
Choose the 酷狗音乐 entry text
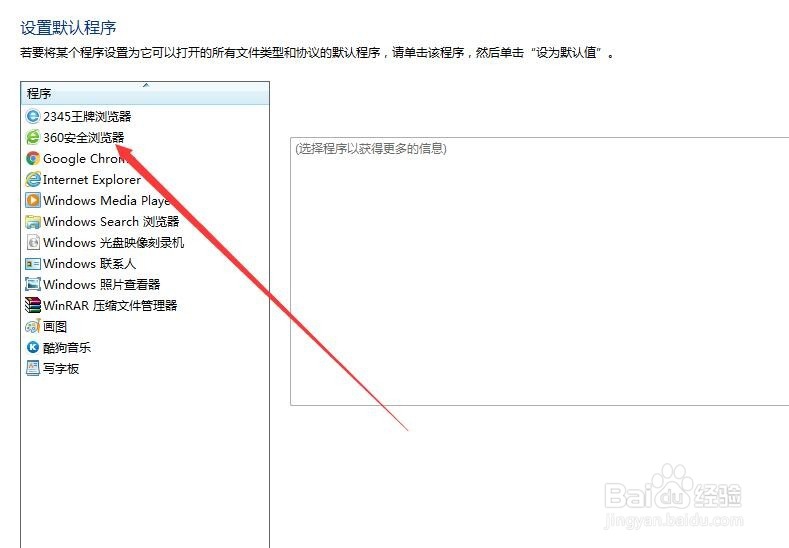coord(67,347)
